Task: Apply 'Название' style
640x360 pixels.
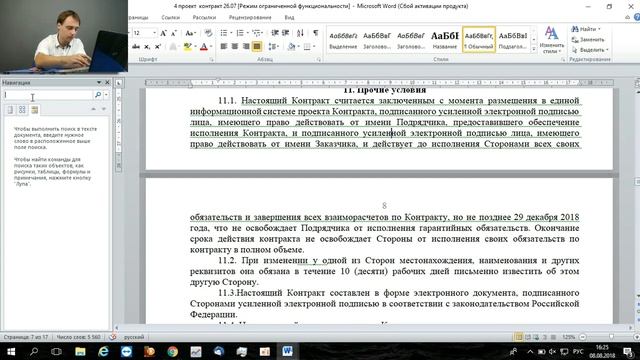Action: (x=444, y=40)
